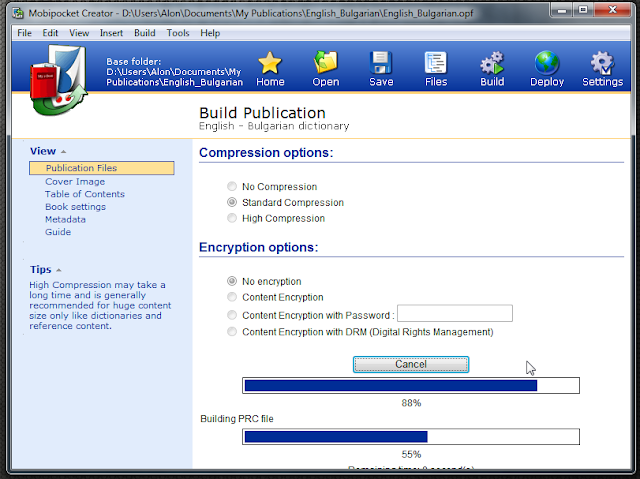Maximize the Mobipocket Creator window

[583, 10]
